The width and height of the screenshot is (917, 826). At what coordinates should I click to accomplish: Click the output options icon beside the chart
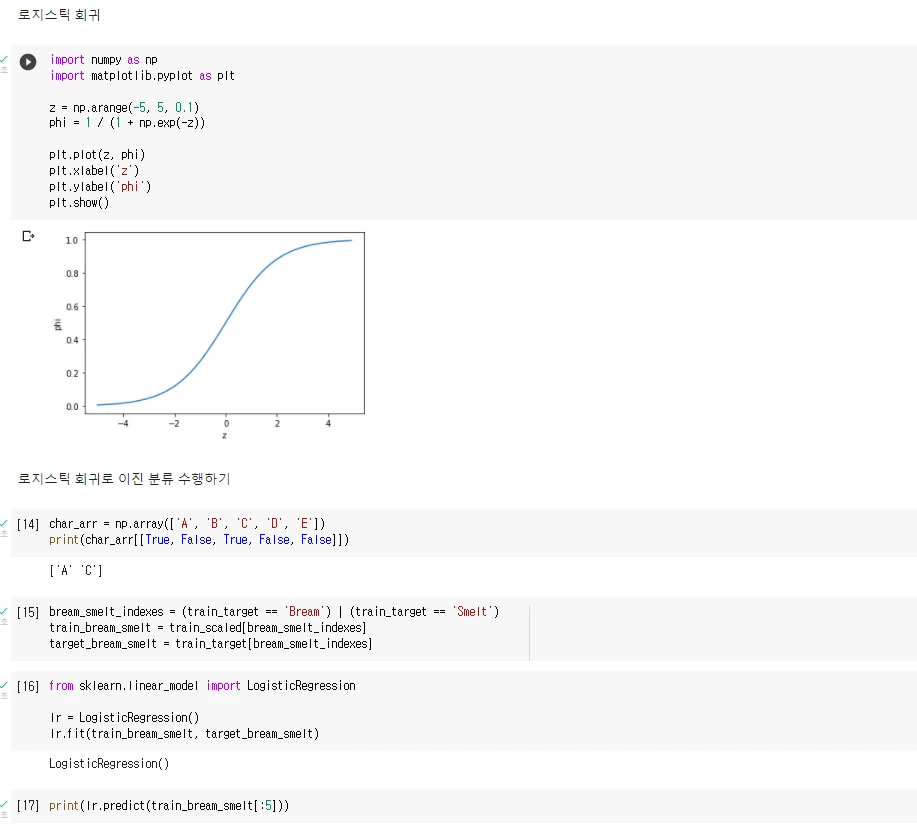pos(28,236)
